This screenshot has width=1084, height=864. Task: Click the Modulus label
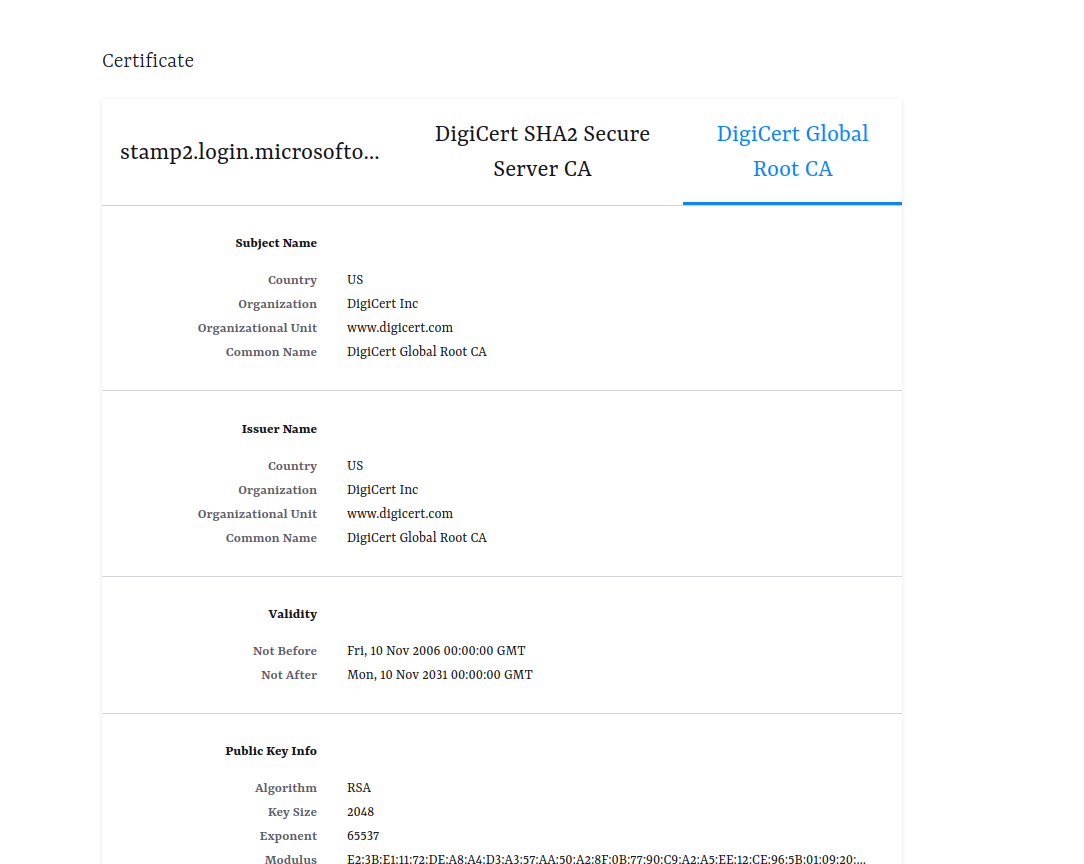[290, 859]
